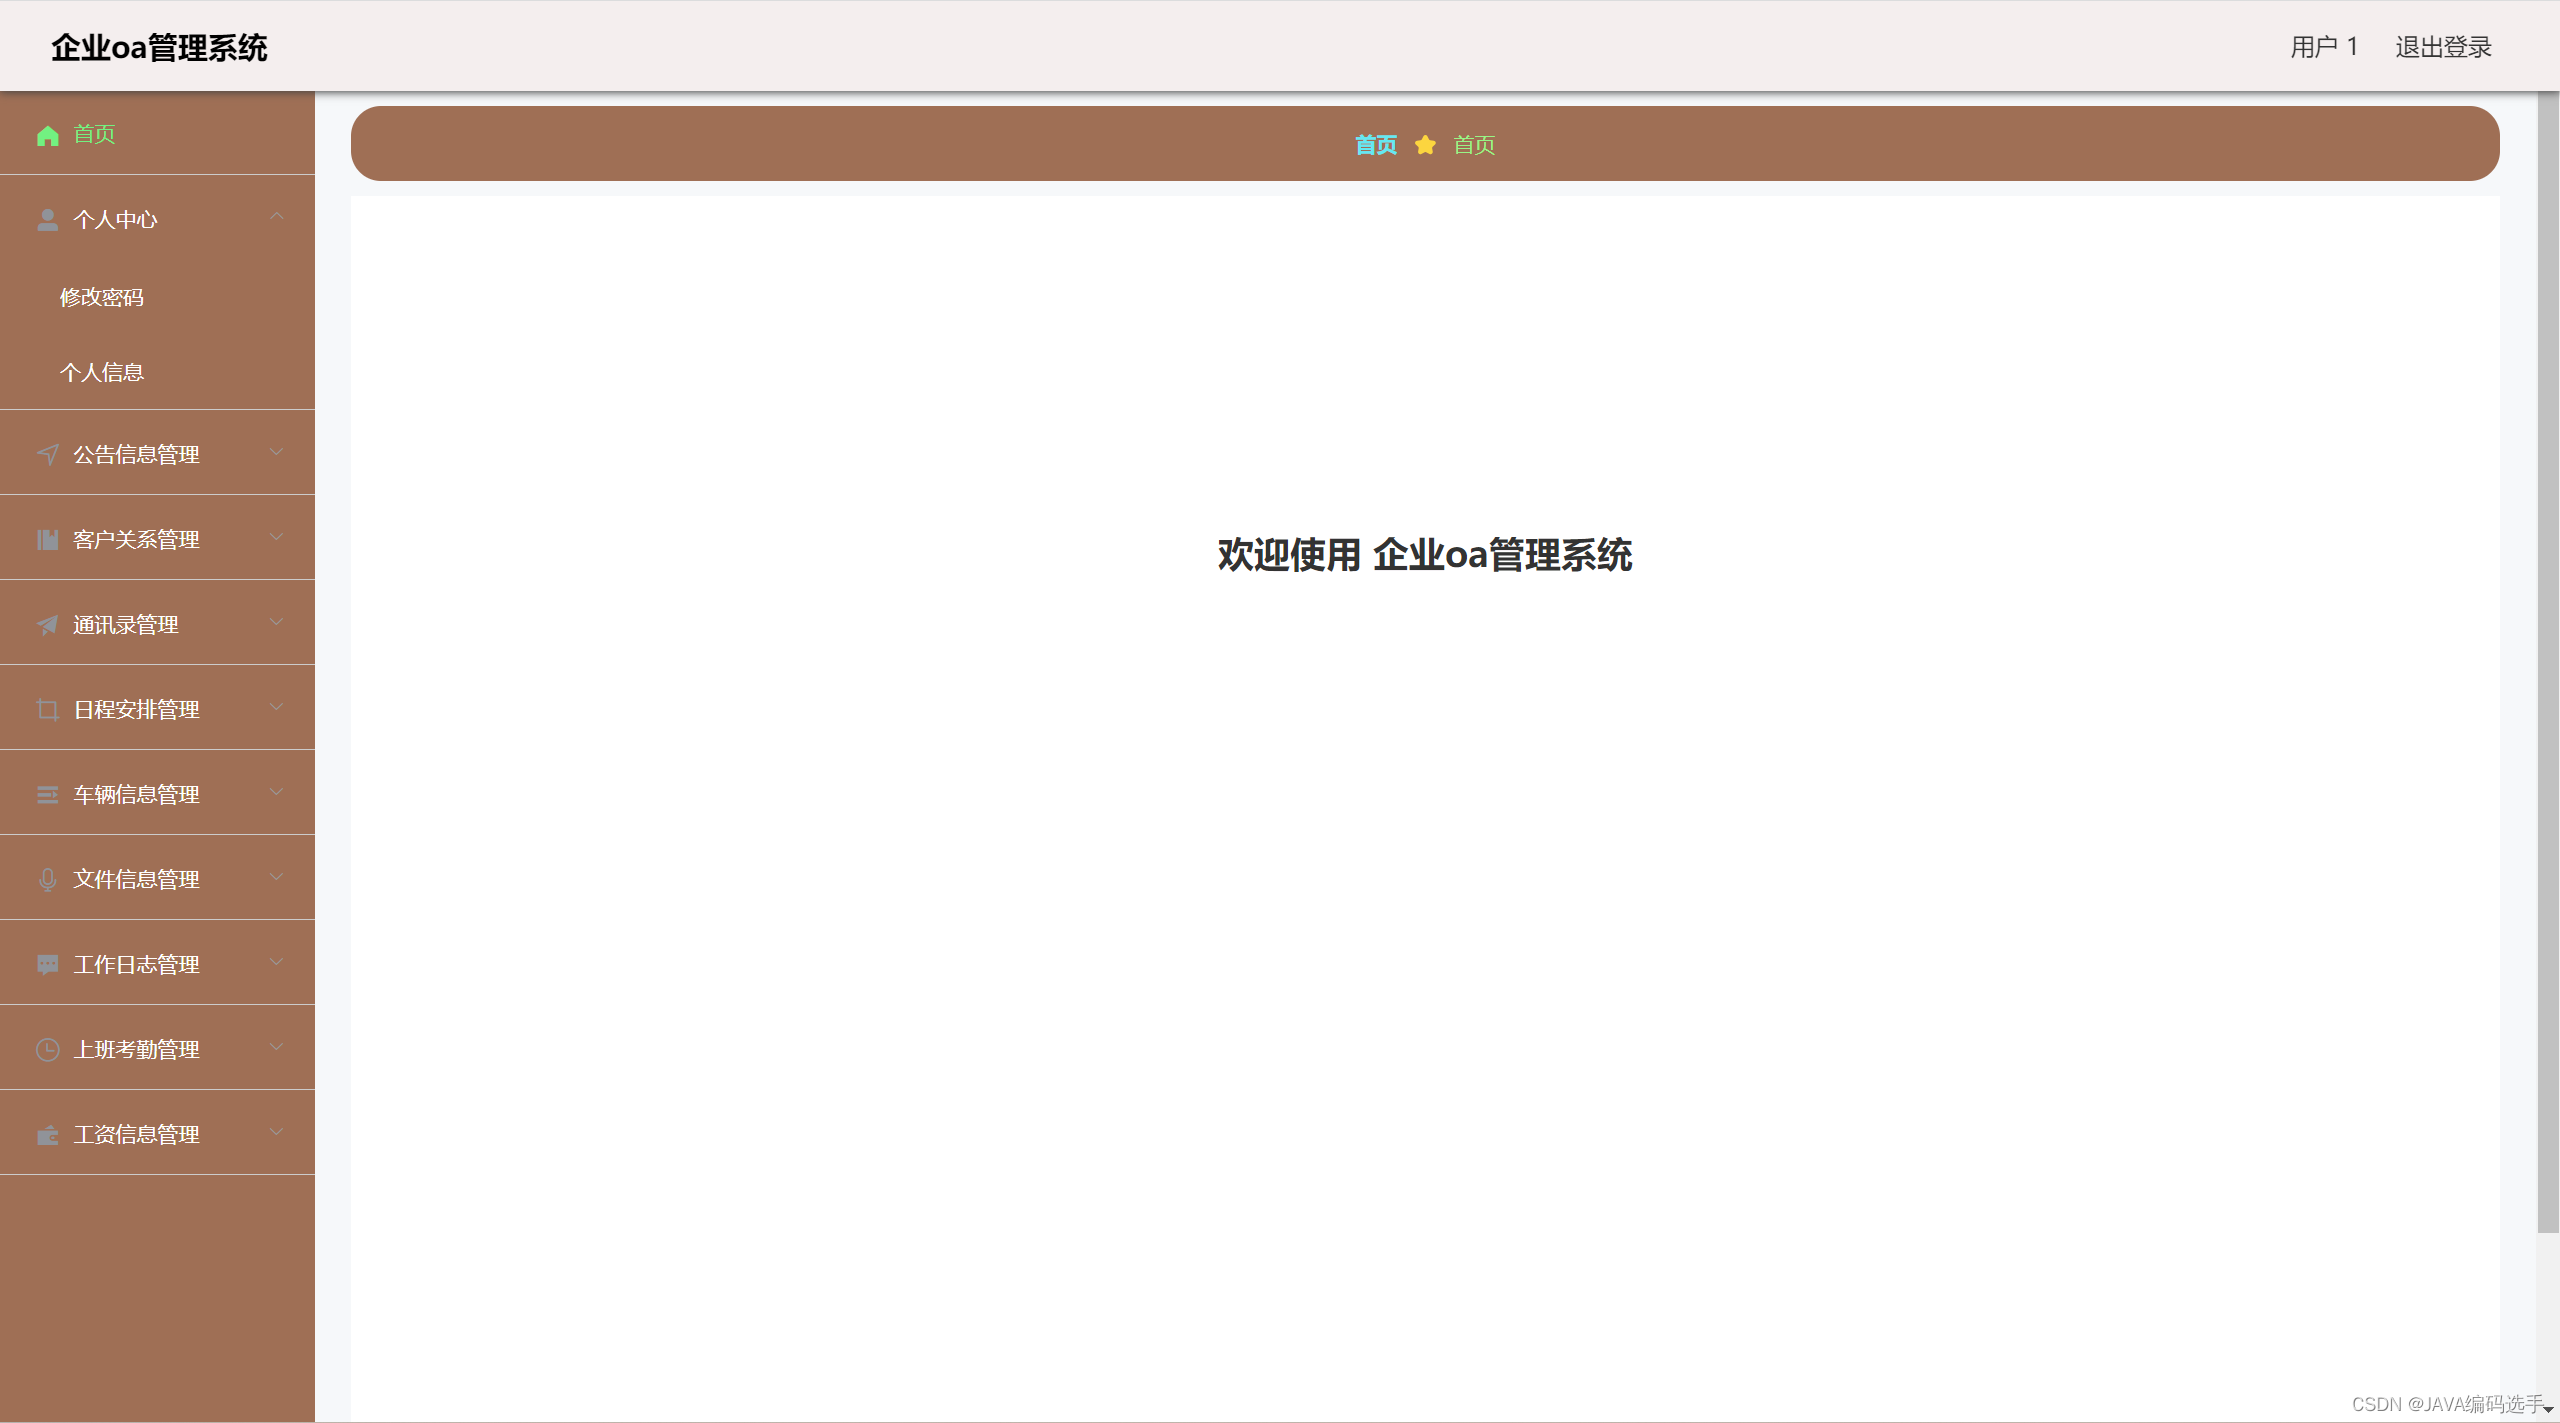Click the paper-plane outline icon for 公告信息管理

(x=47, y=455)
